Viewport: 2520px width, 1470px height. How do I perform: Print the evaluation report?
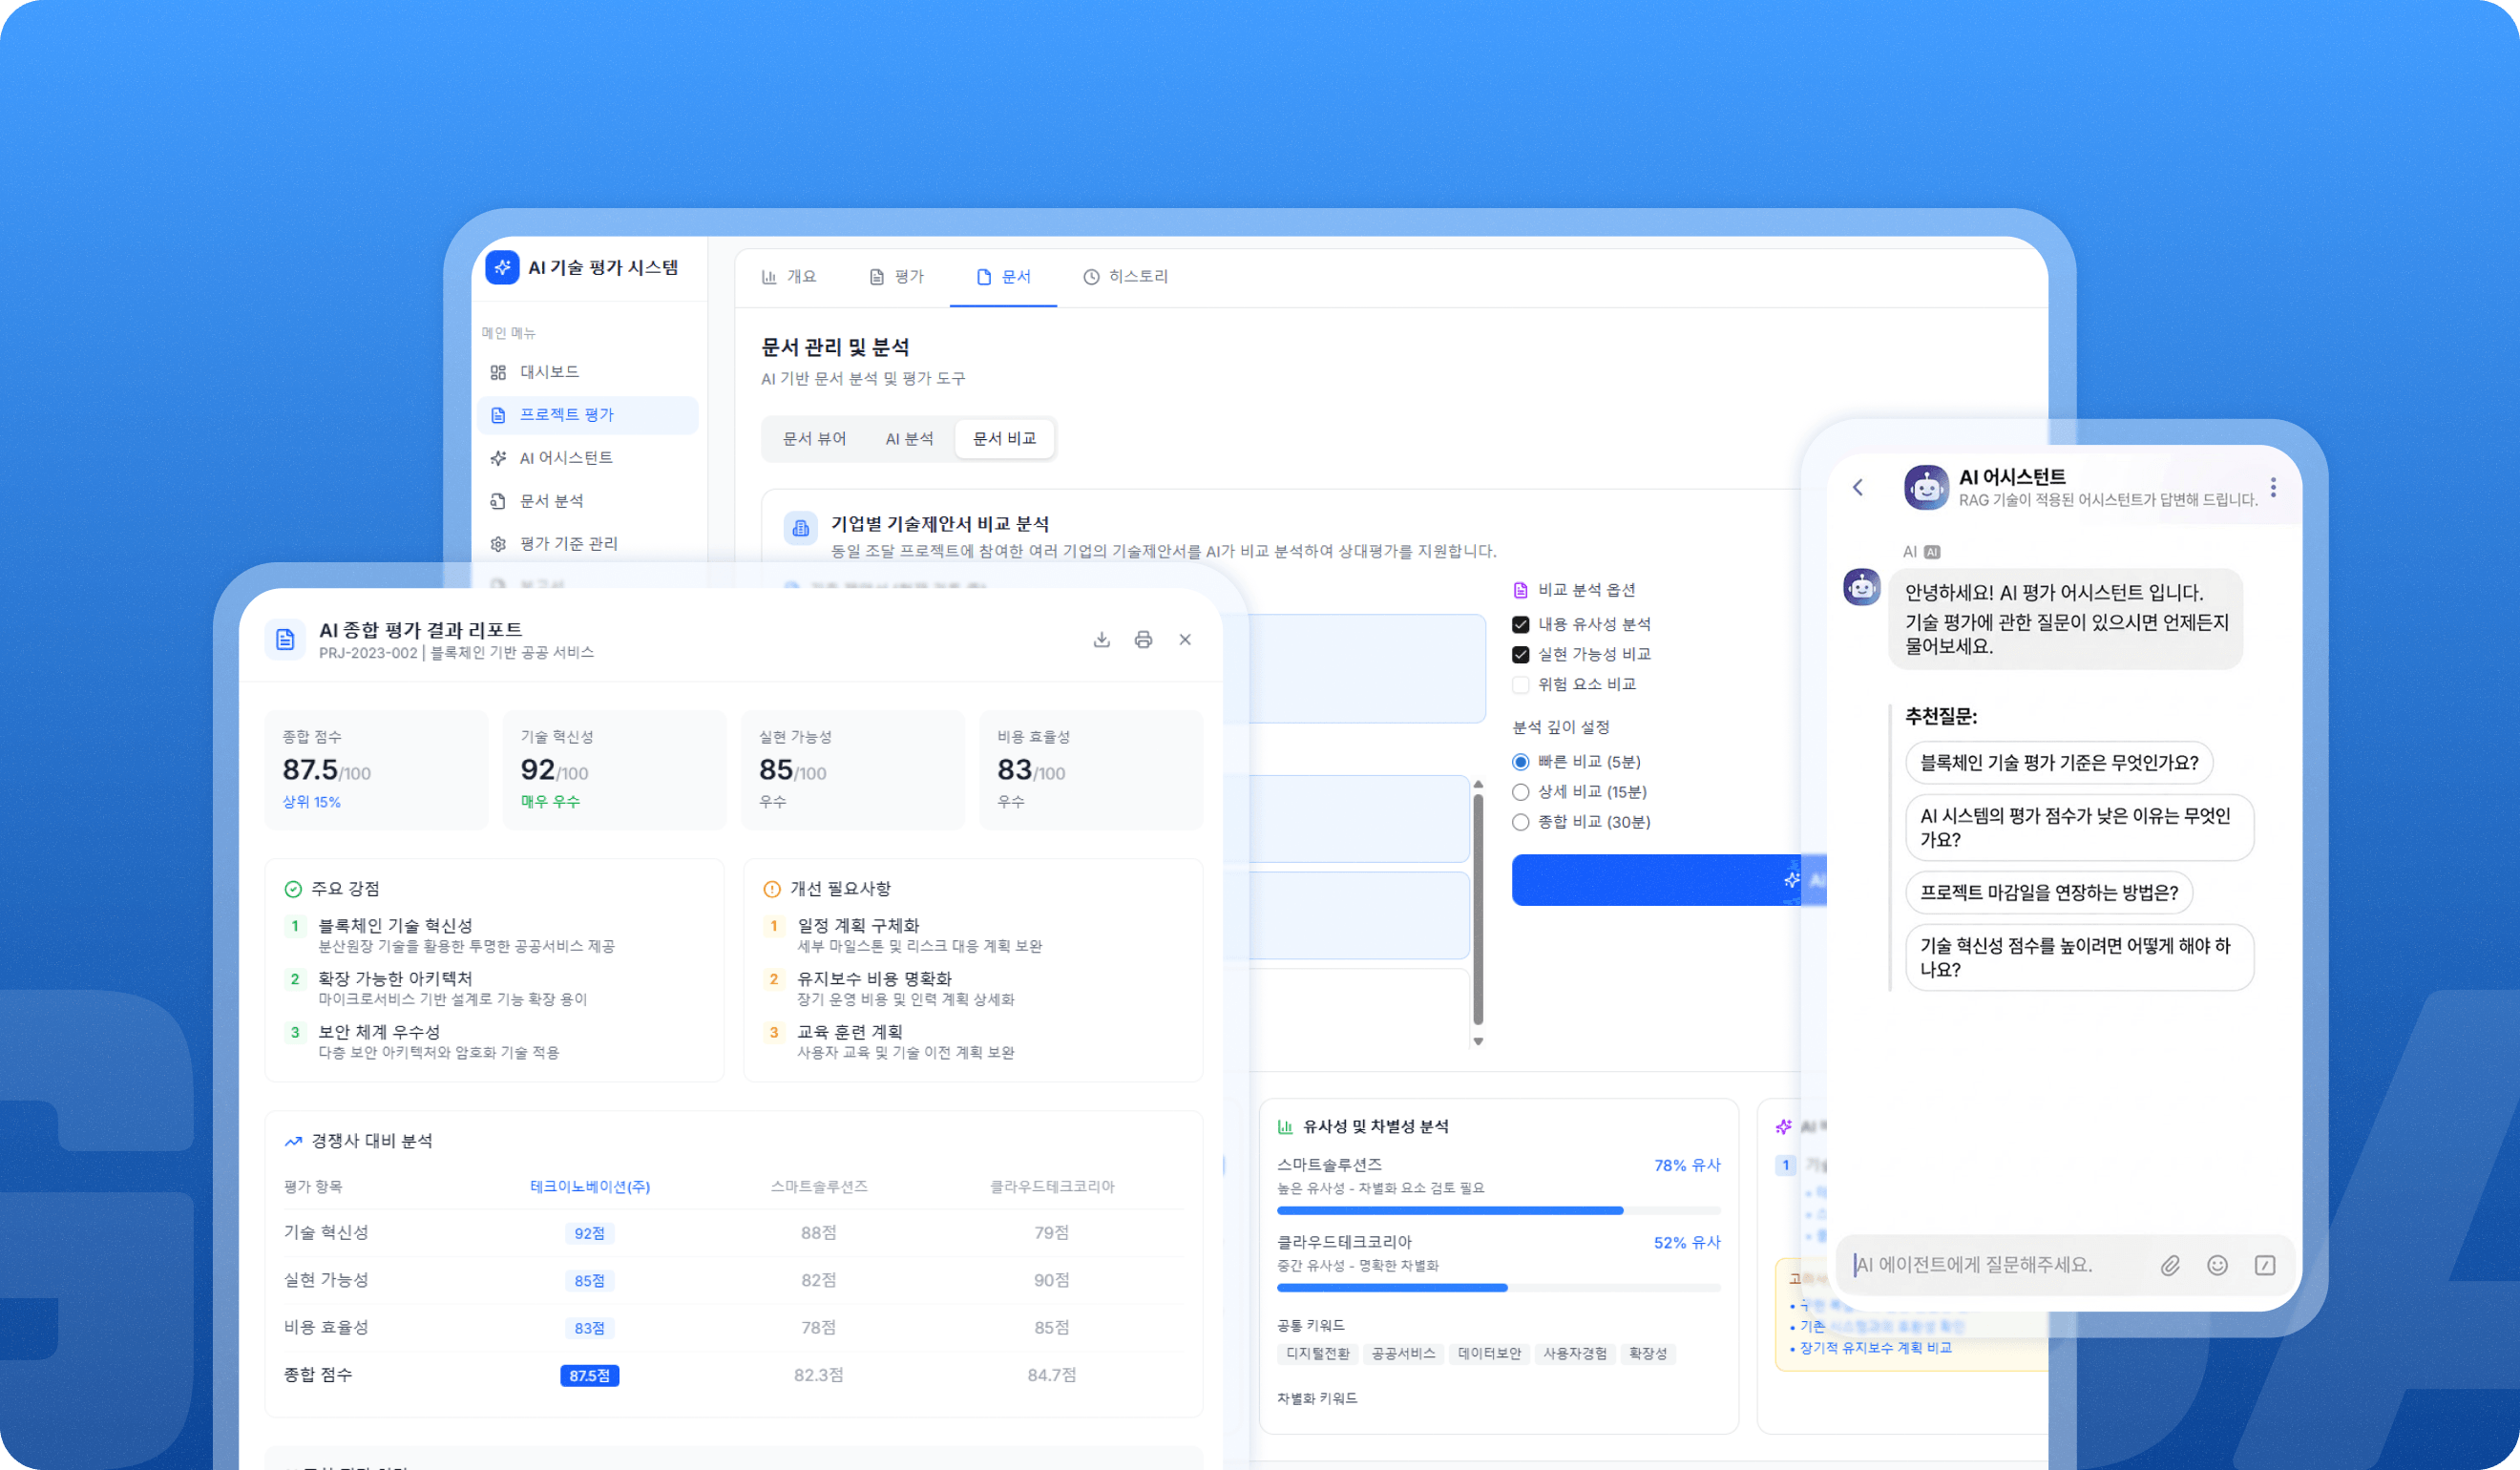click(x=1143, y=639)
